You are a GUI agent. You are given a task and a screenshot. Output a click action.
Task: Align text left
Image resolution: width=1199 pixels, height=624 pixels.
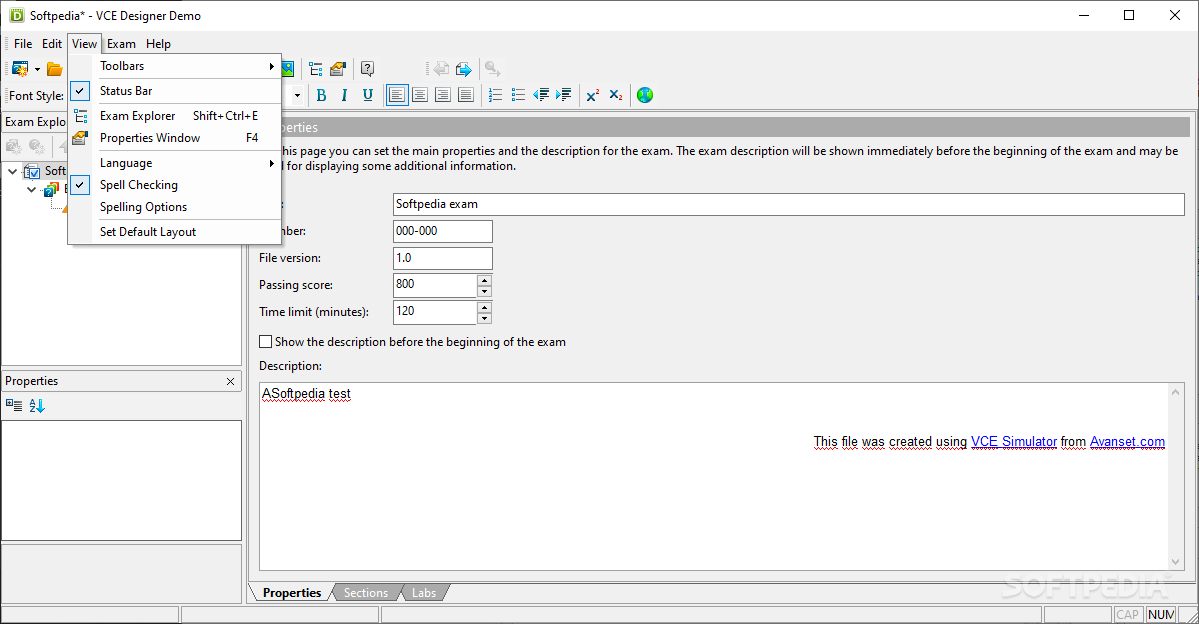click(x=397, y=95)
